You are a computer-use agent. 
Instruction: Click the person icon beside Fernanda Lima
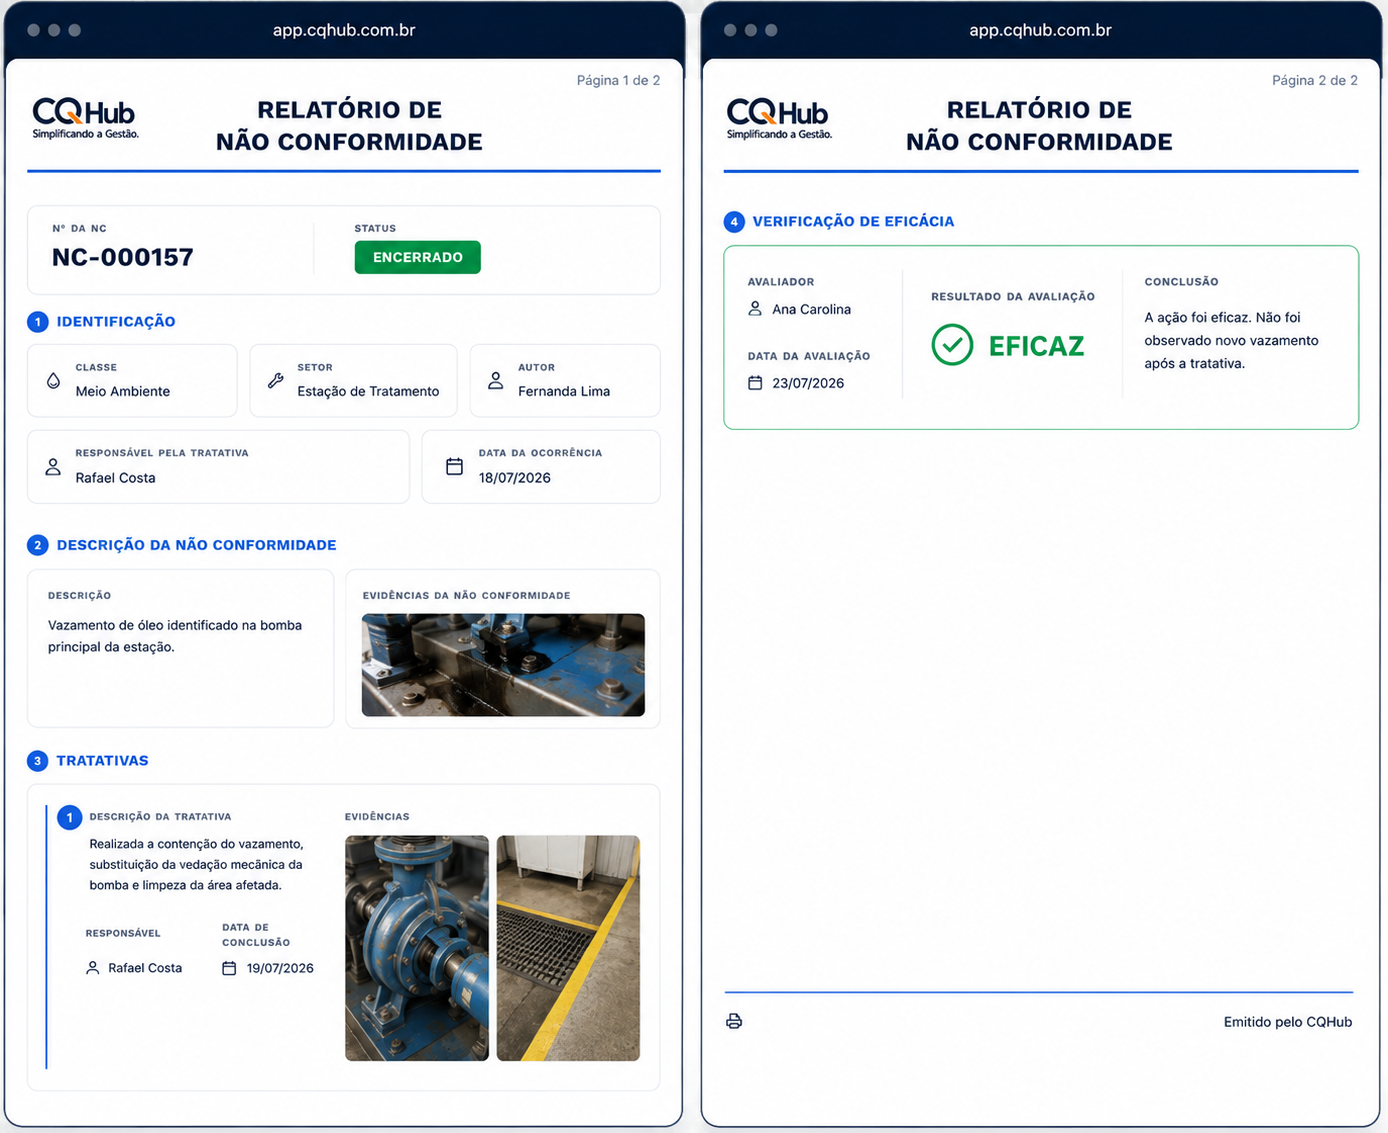[x=496, y=381]
